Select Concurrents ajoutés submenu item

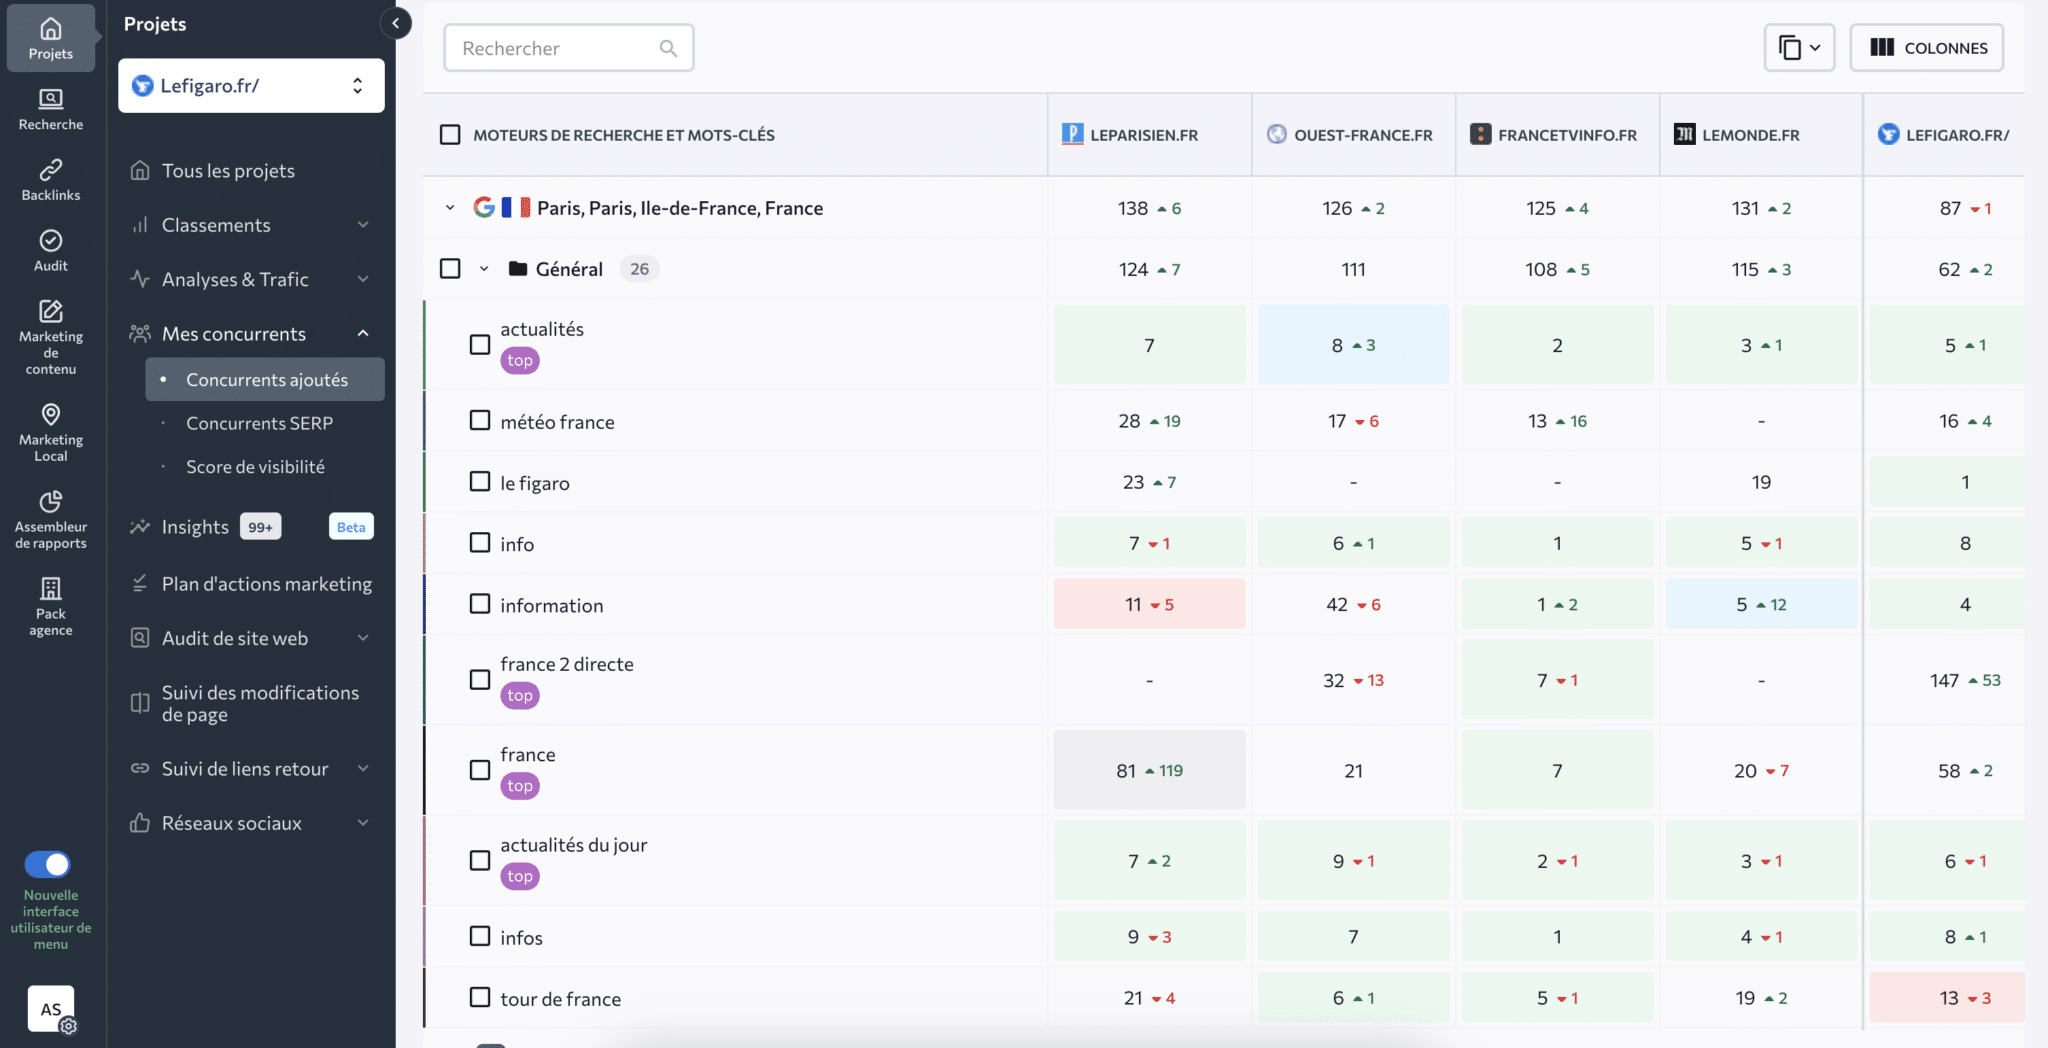pyautogui.click(x=265, y=380)
